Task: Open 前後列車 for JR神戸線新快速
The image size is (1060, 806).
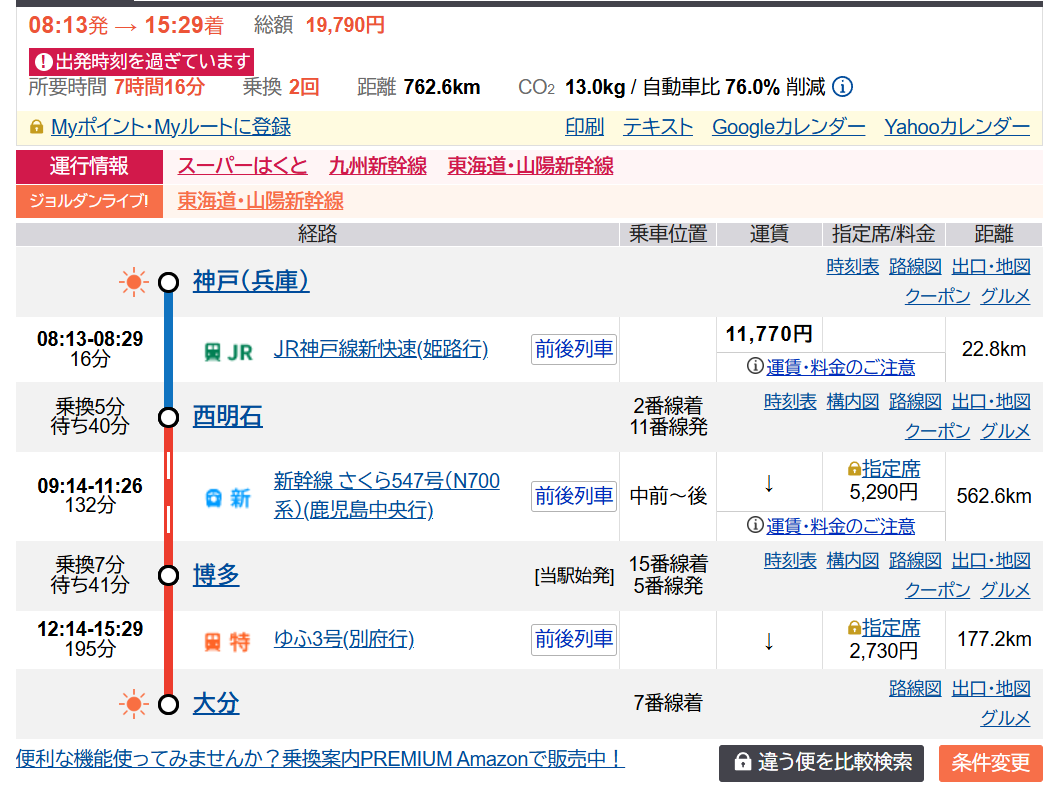Action: click(573, 349)
